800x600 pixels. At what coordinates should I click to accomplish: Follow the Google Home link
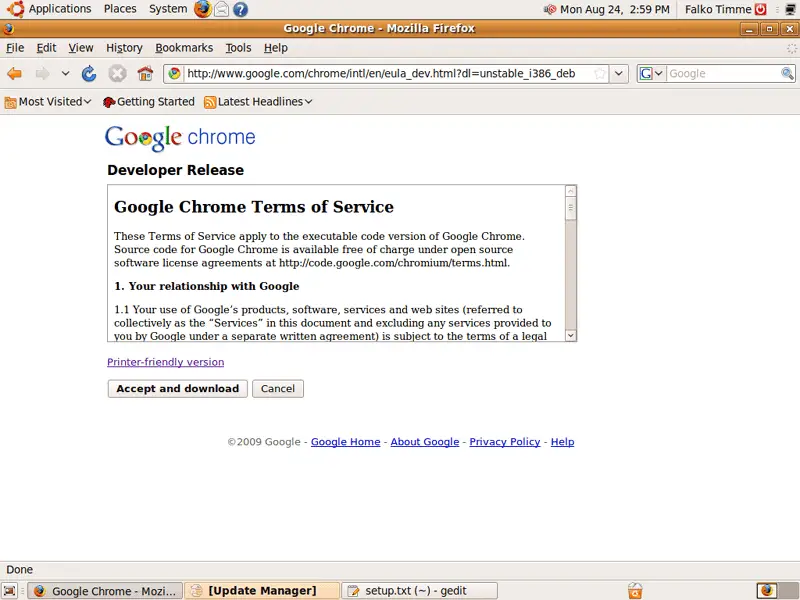point(345,442)
